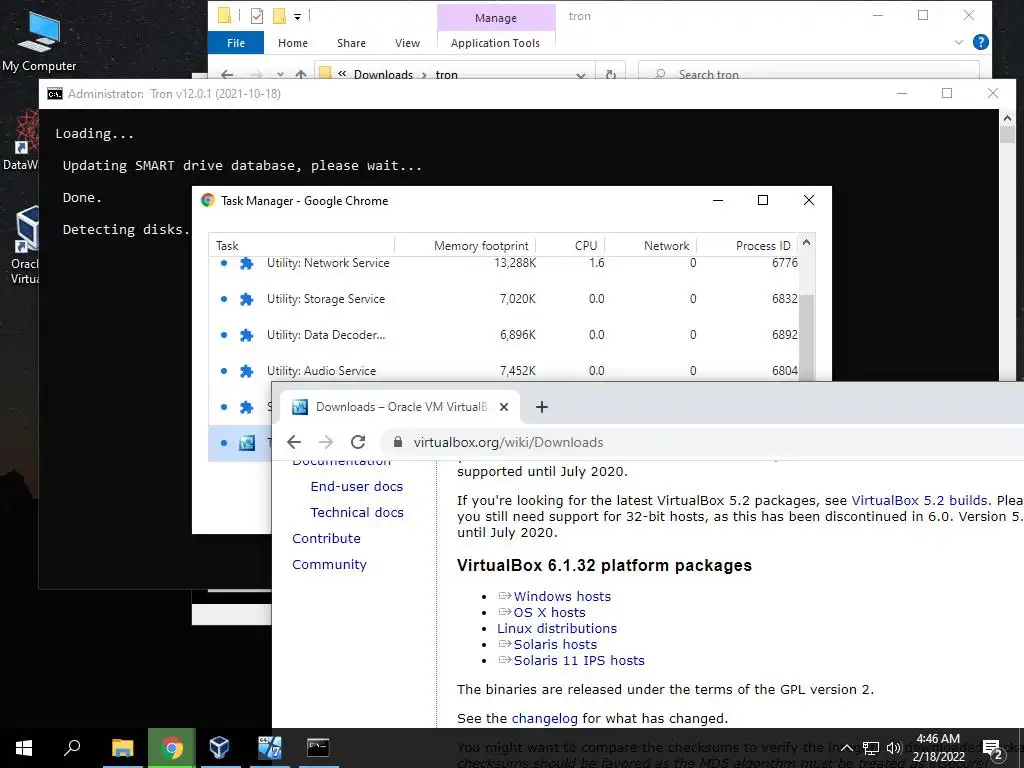Click the Chrome back arrow button
Viewport: 1024px width, 768px height.
click(294, 442)
